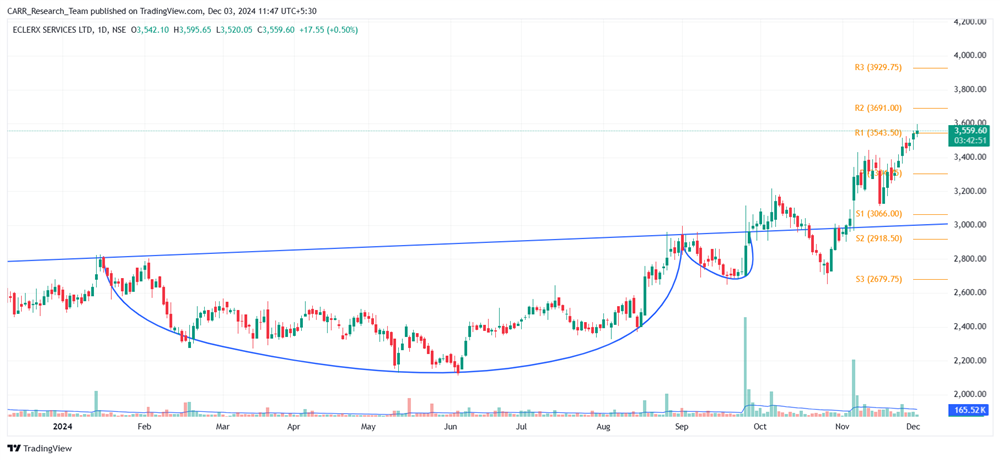Screen dimensions: 1000x460
Task: Click the green current price tag 3,559.60
Action: pyautogui.click(x=971, y=130)
